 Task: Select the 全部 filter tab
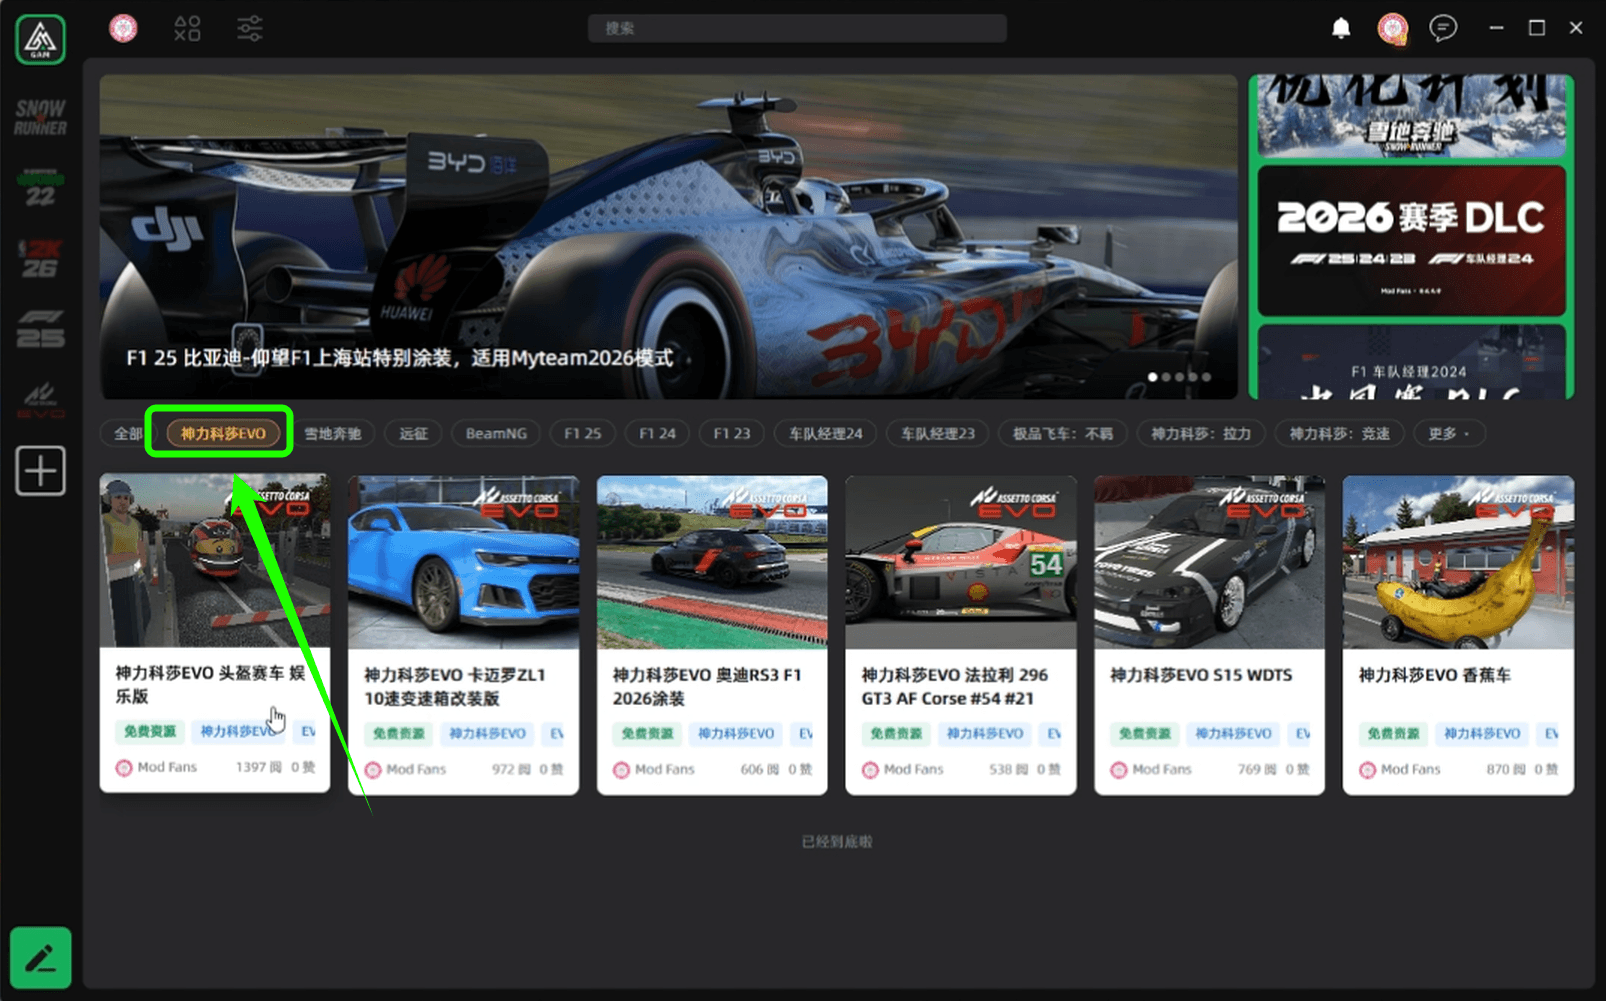click(128, 433)
